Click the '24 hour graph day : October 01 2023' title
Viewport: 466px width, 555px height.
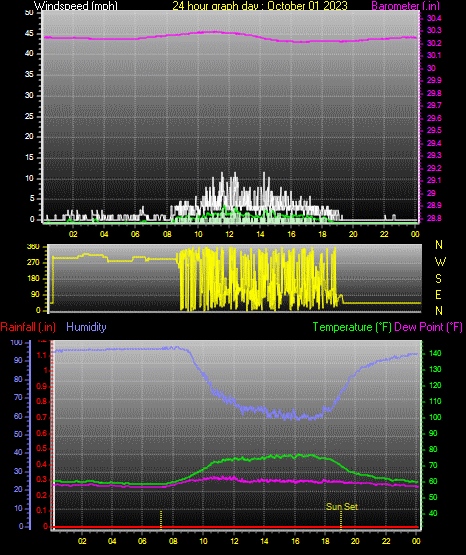point(260,5)
